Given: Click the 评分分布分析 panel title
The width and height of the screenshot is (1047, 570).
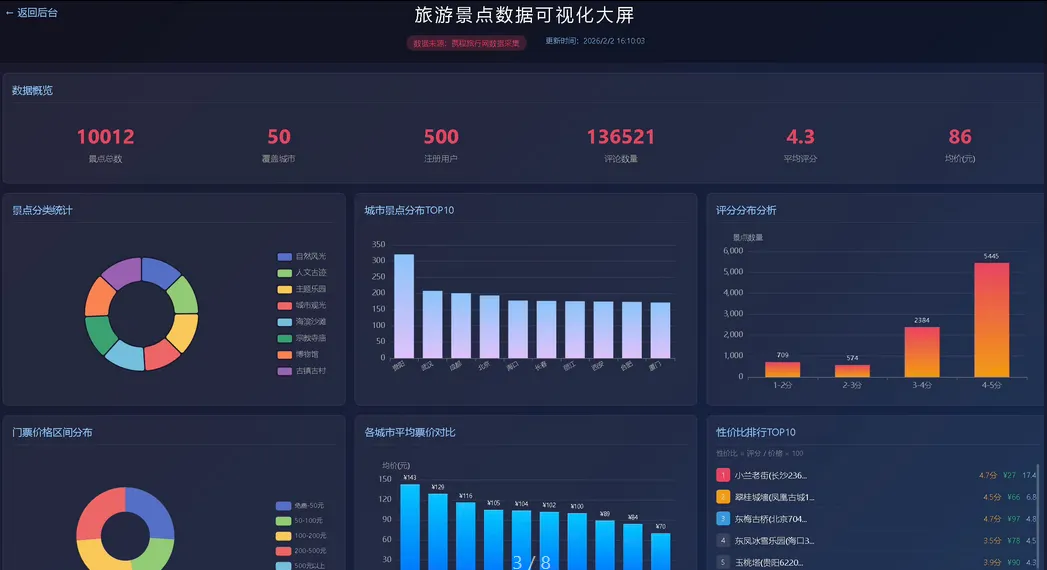Looking at the screenshot, I should click(x=746, y=210).
